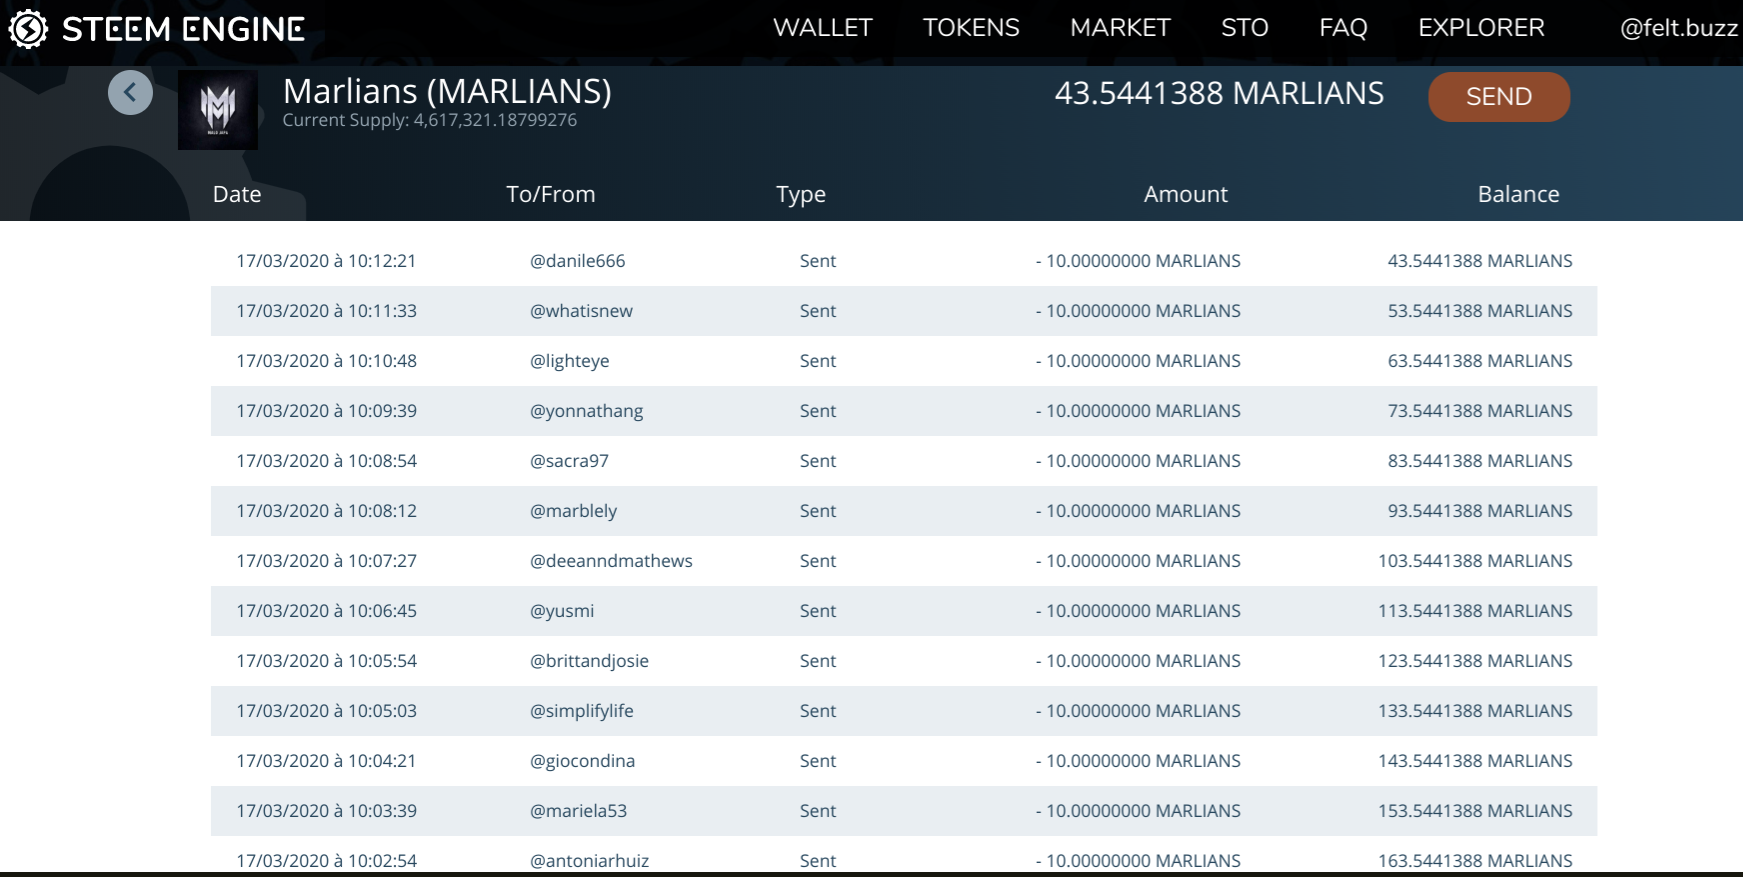Click balance 93.5441388 MARLIANS
Screen dimensions: 1743x877
(1480, 511)
